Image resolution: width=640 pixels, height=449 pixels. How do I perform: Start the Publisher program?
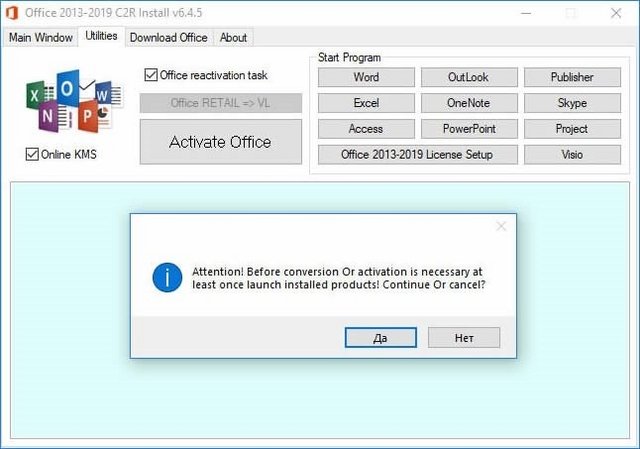[572, 77]
